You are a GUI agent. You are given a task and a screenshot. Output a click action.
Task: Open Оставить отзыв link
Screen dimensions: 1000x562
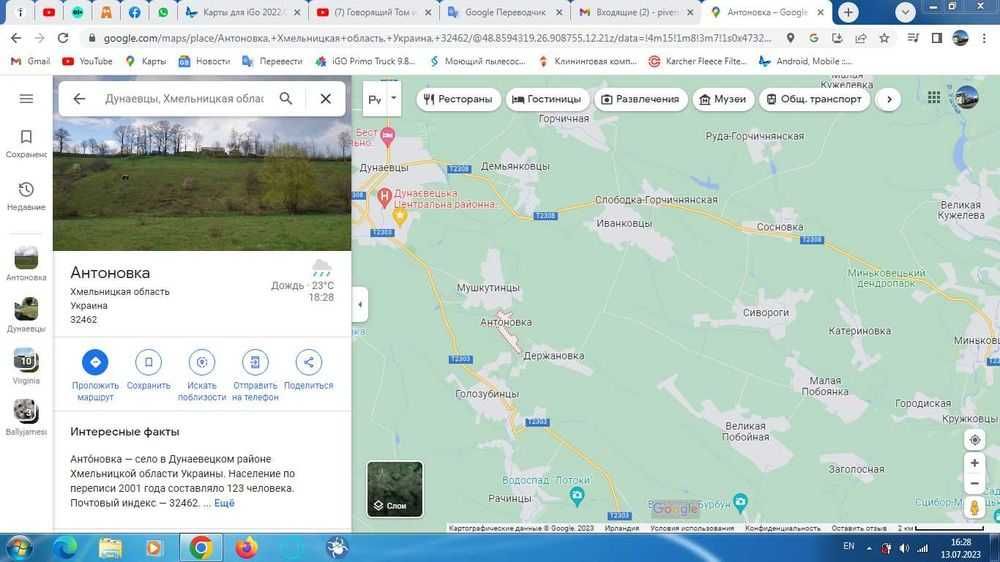(x=859, y=528)
